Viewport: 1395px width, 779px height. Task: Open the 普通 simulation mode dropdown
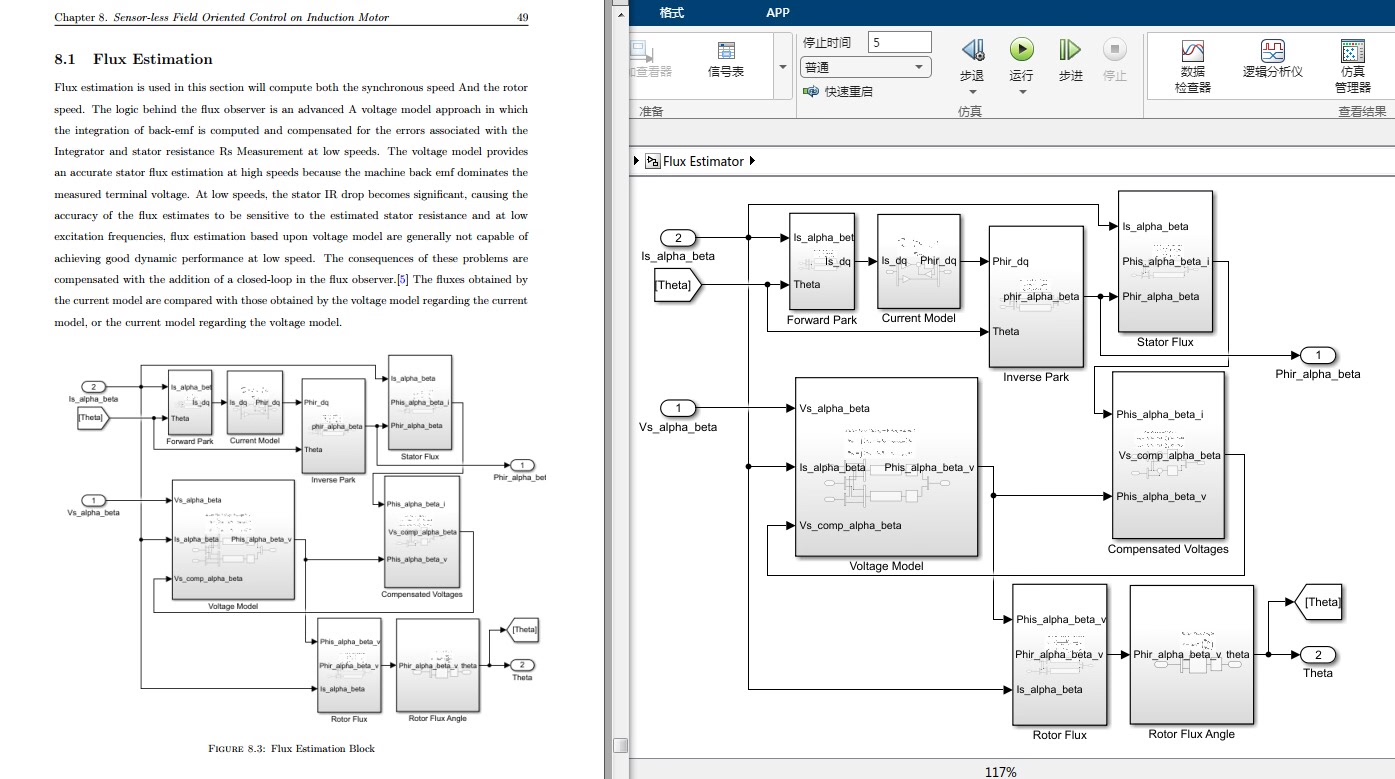(866, 67)
